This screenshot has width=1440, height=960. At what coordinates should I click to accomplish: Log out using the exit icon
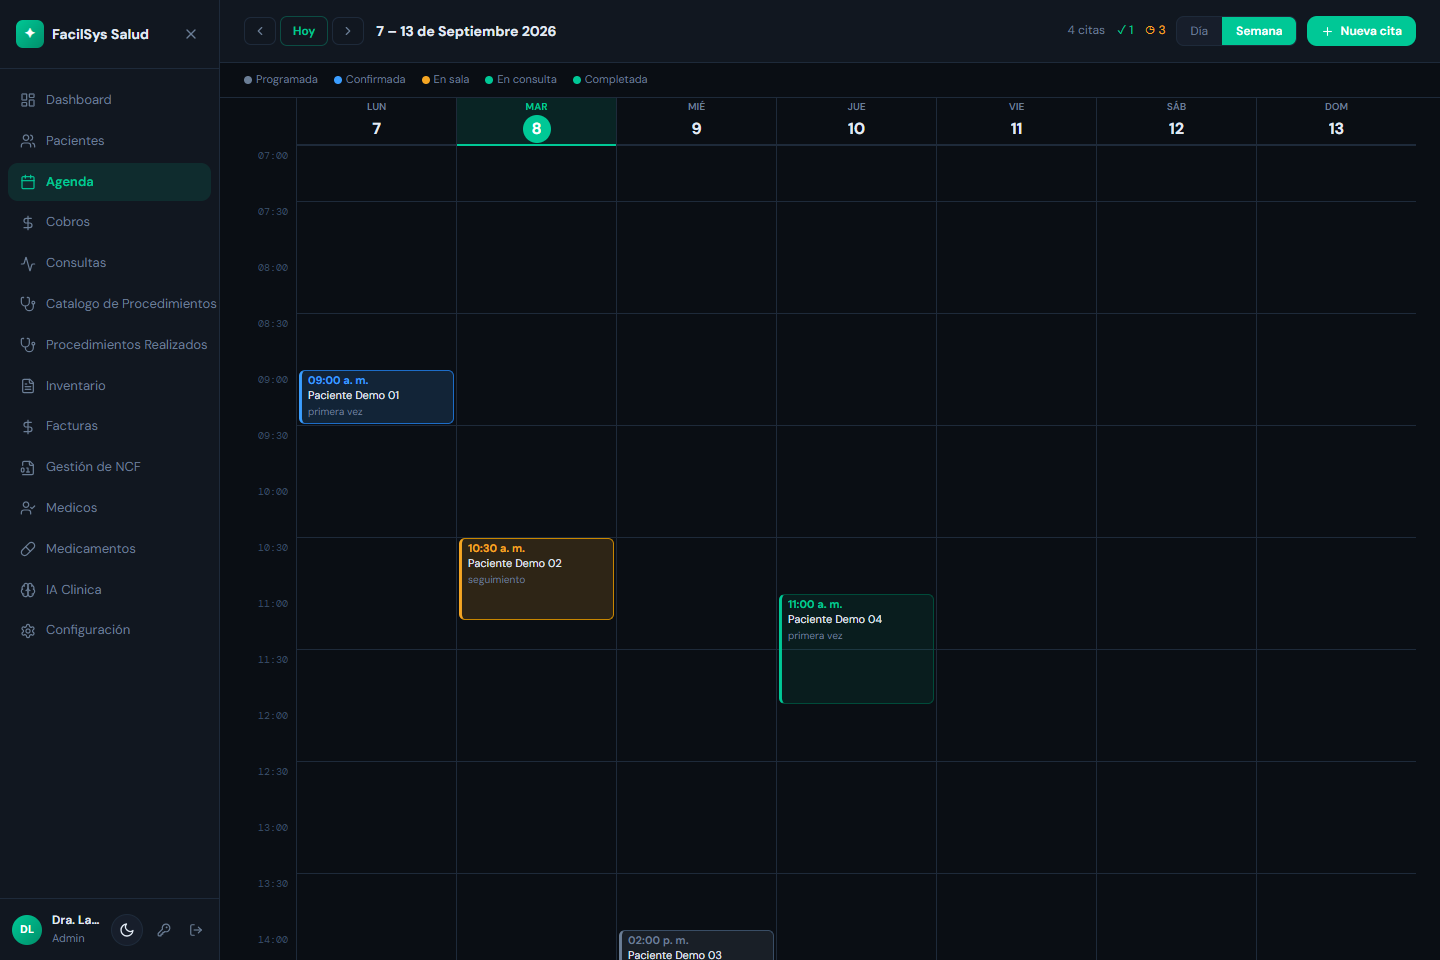(x=196, y=930)
